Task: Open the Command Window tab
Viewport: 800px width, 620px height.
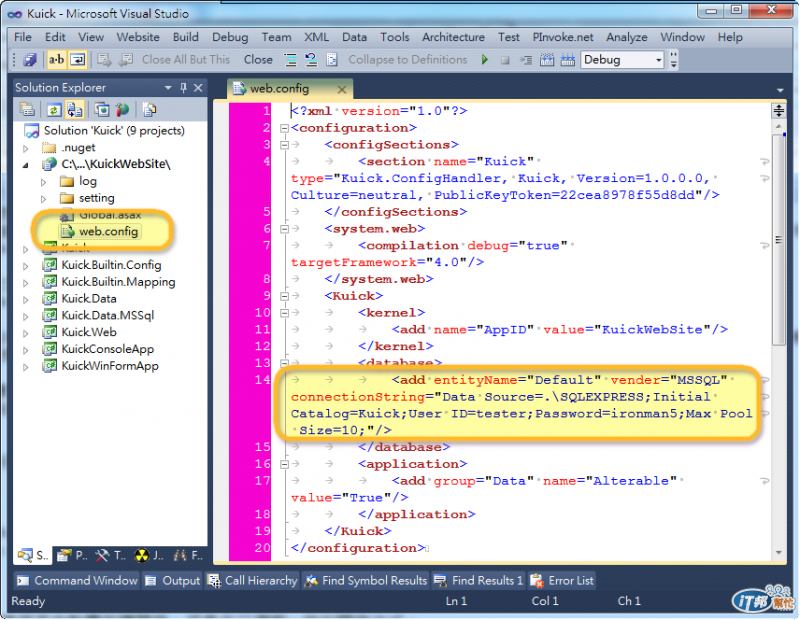Action: 77,581
